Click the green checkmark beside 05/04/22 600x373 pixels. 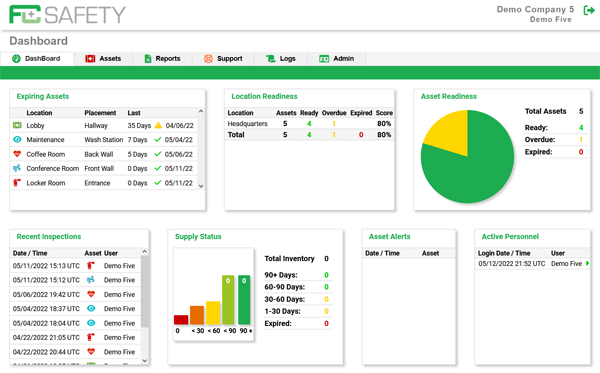pos(158,139)
